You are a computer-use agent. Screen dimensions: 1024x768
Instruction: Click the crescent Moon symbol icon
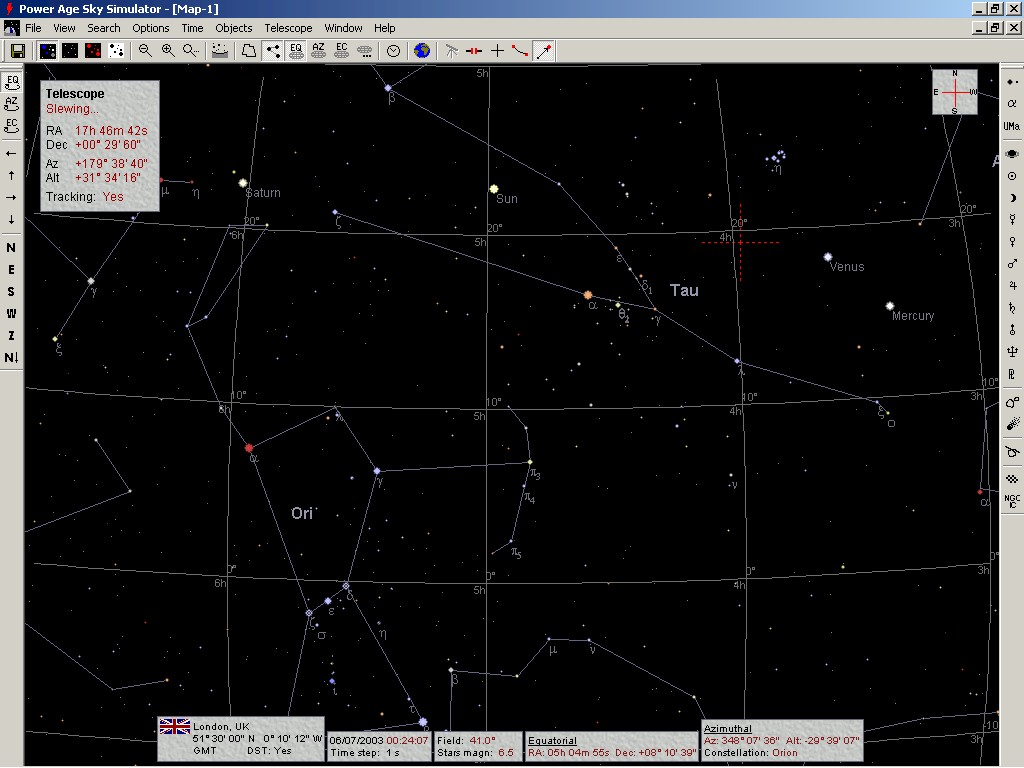(1012, 198)
